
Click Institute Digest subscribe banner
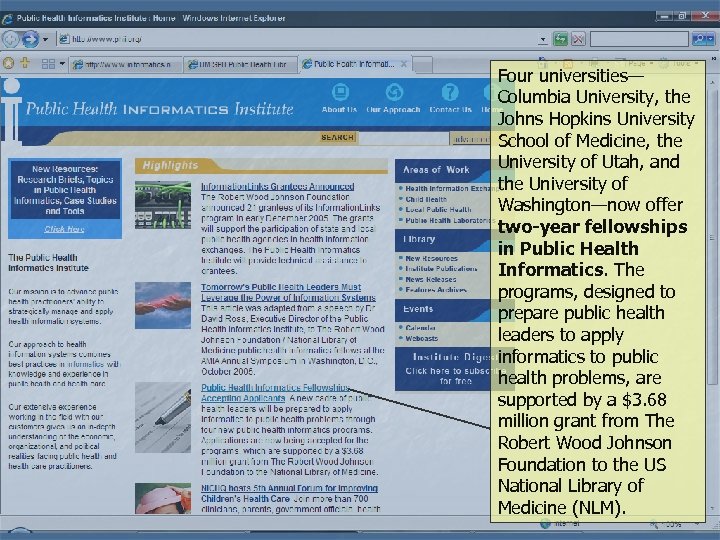(x=443, y=369)
